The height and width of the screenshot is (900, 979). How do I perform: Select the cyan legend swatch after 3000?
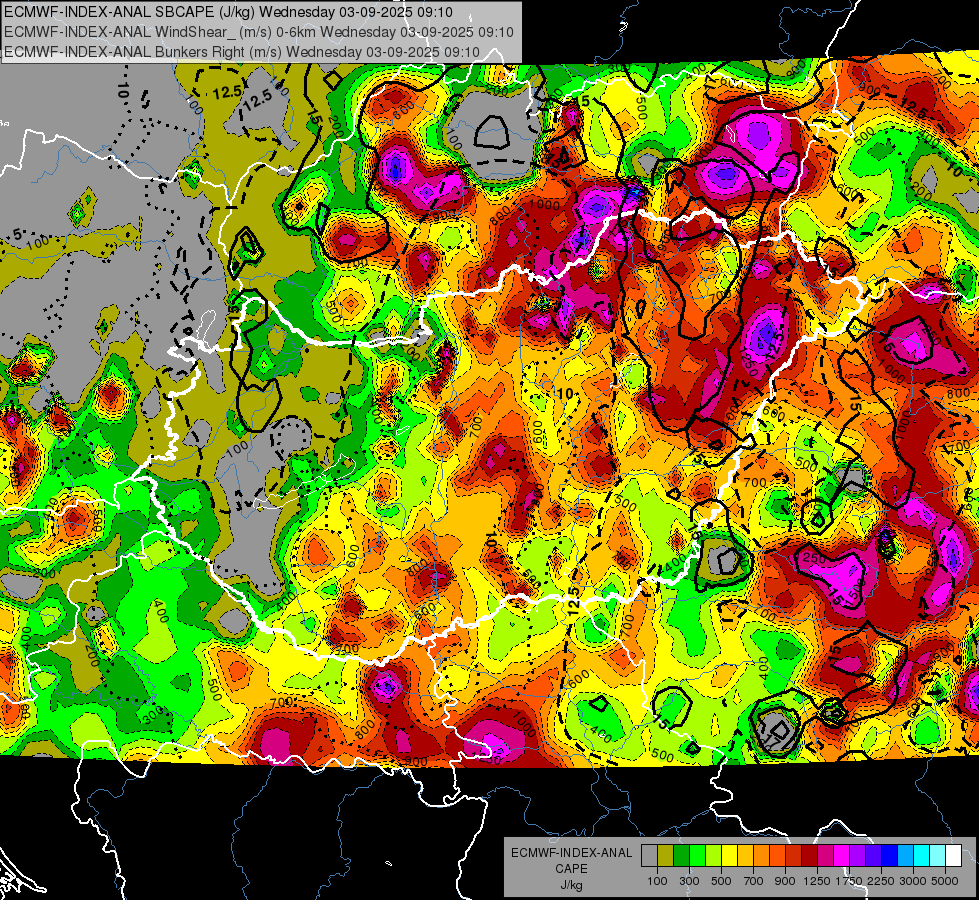pyautogui.click(x=922, y=856)
